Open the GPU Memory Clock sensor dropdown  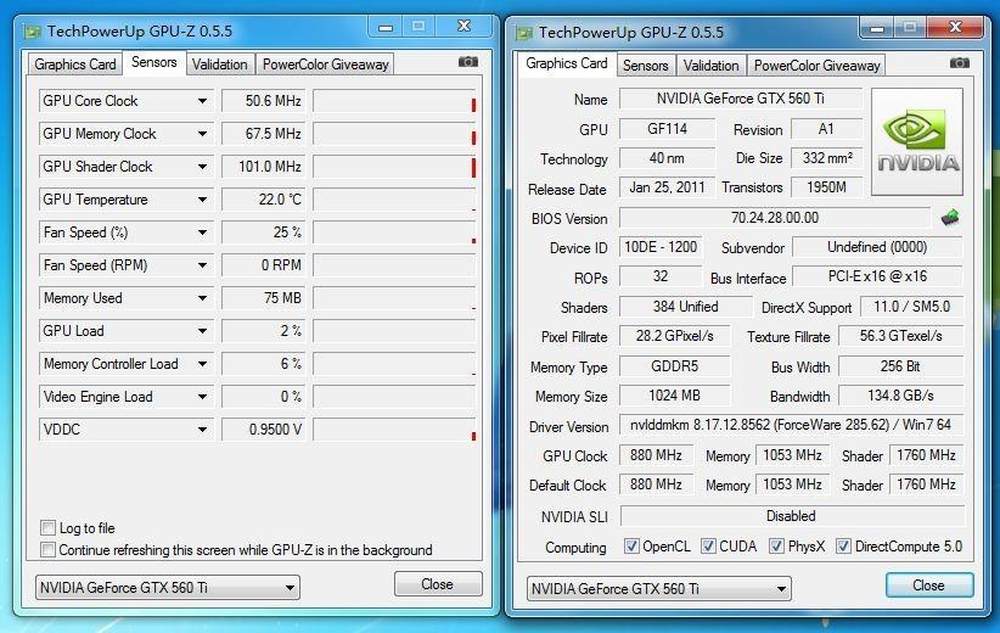point(202,134)
